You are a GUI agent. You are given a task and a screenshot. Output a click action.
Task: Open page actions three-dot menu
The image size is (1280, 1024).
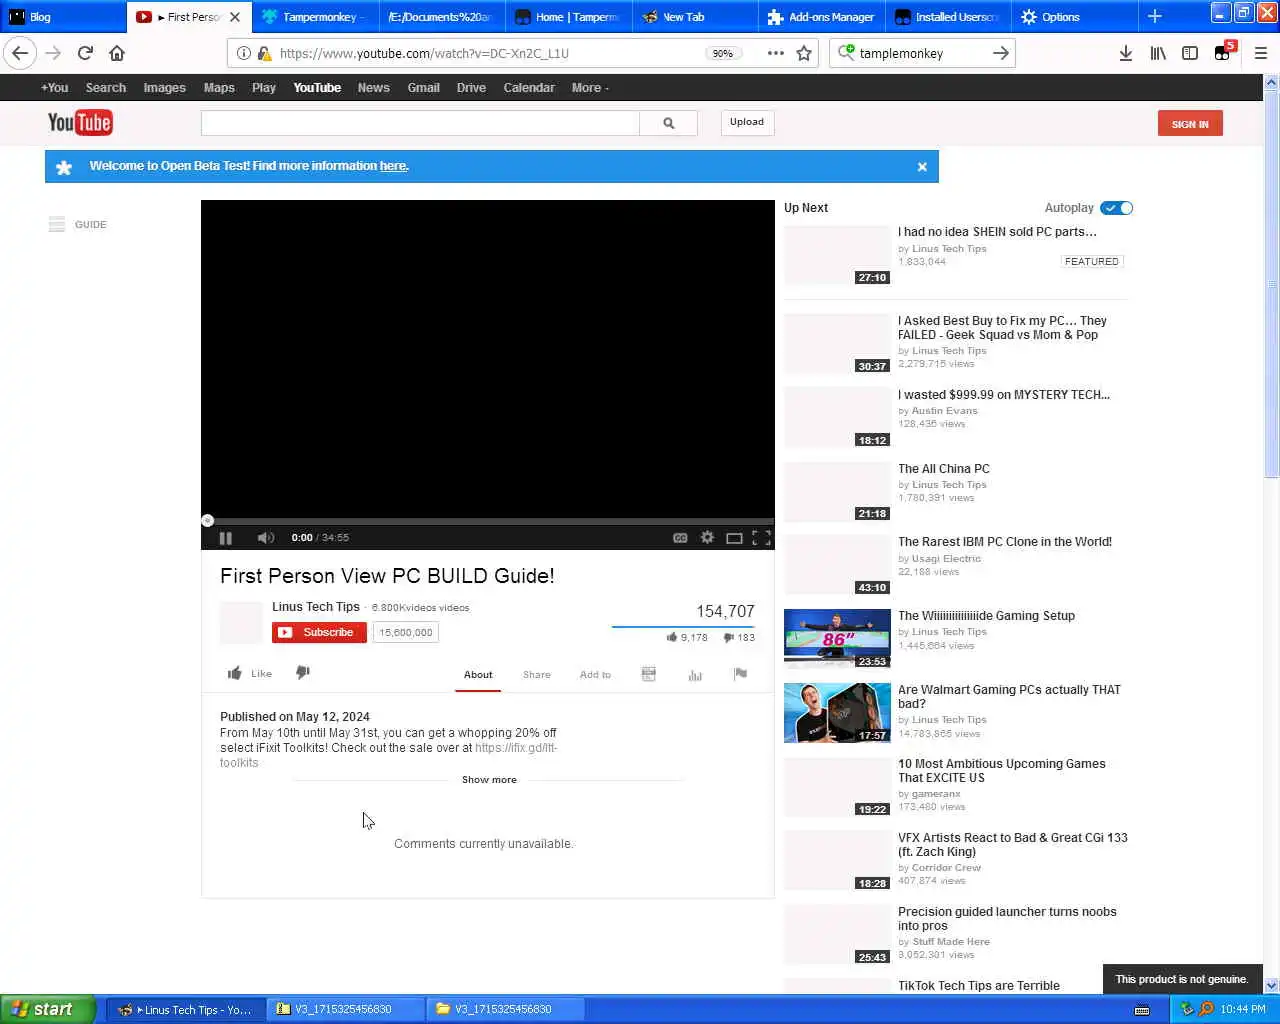(776, 53)
